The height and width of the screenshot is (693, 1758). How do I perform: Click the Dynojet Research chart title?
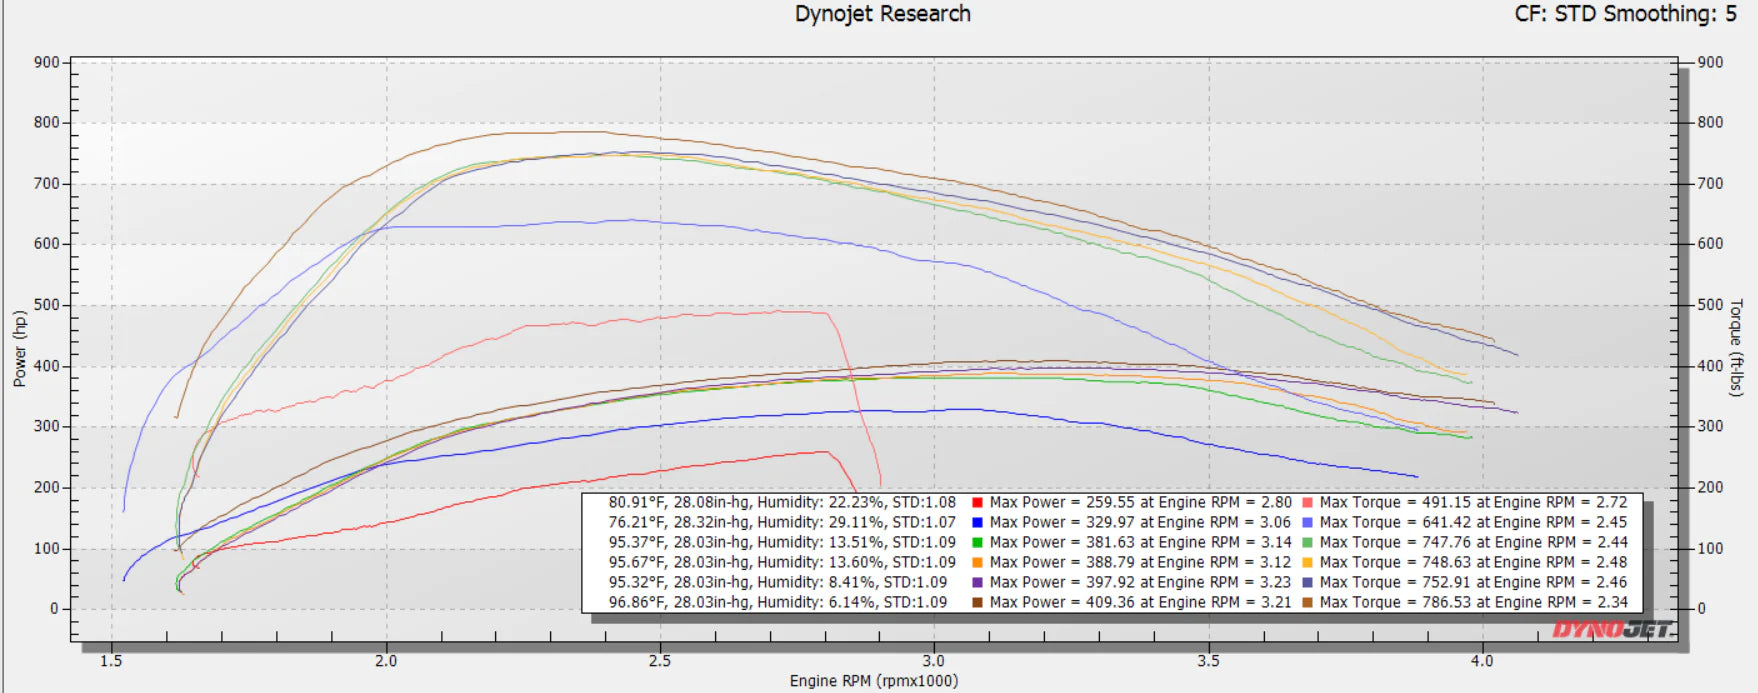[883, 14]
